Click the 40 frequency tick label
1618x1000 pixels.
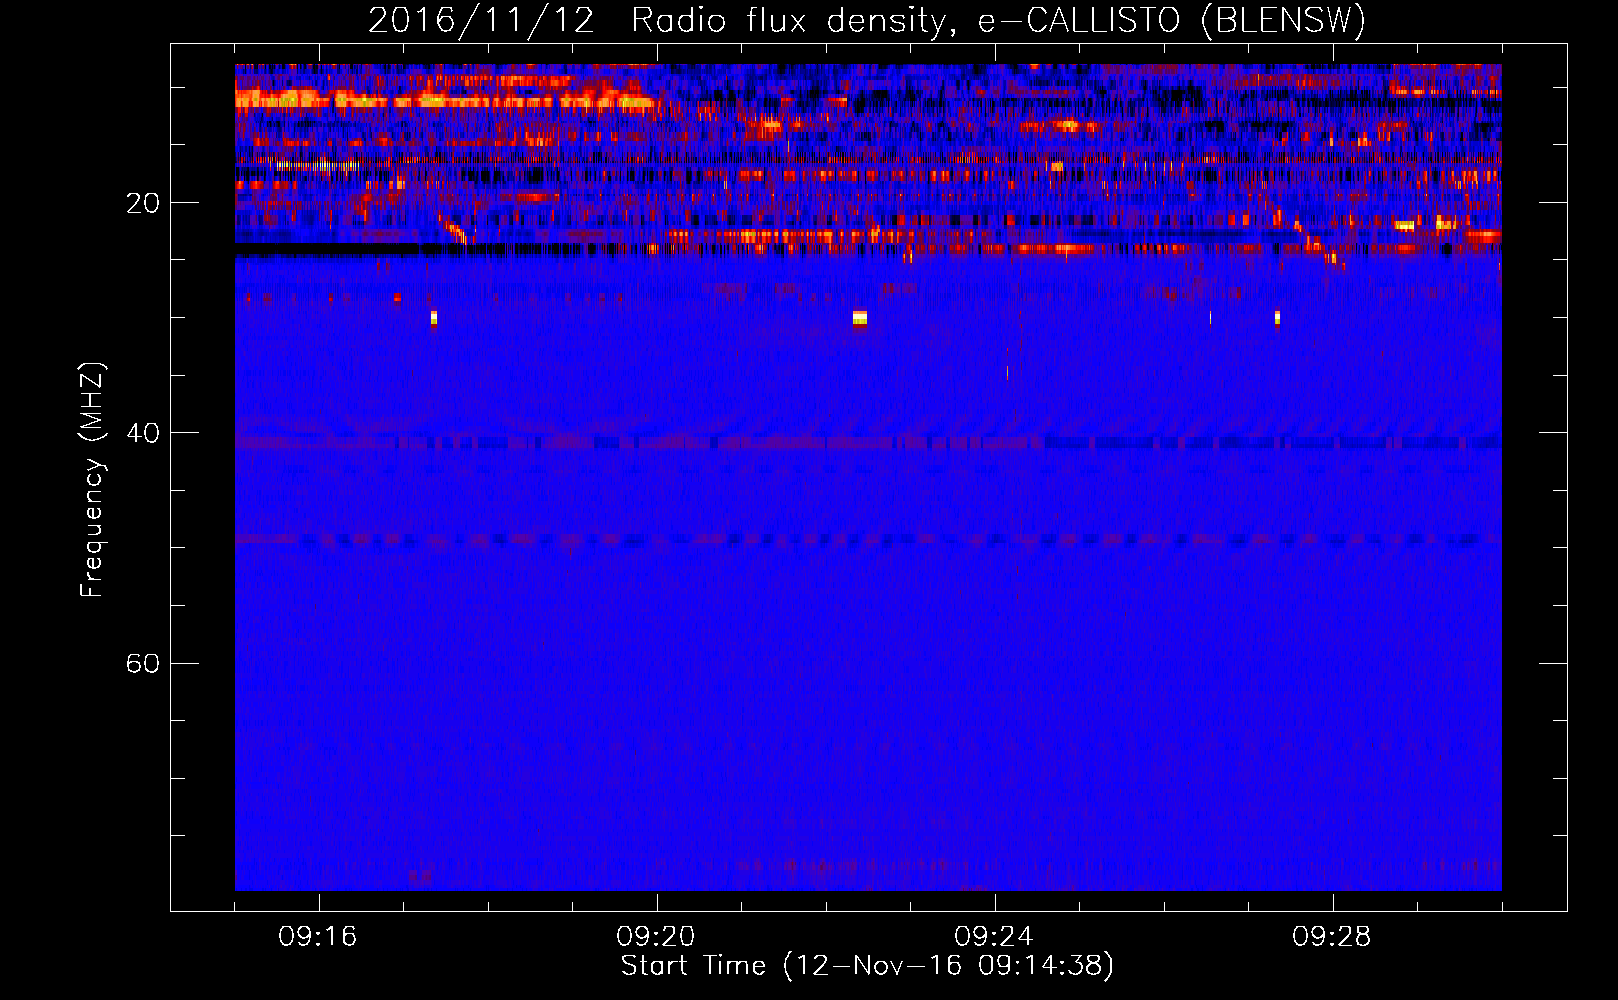pyautogui.click(x=143, y=433)
